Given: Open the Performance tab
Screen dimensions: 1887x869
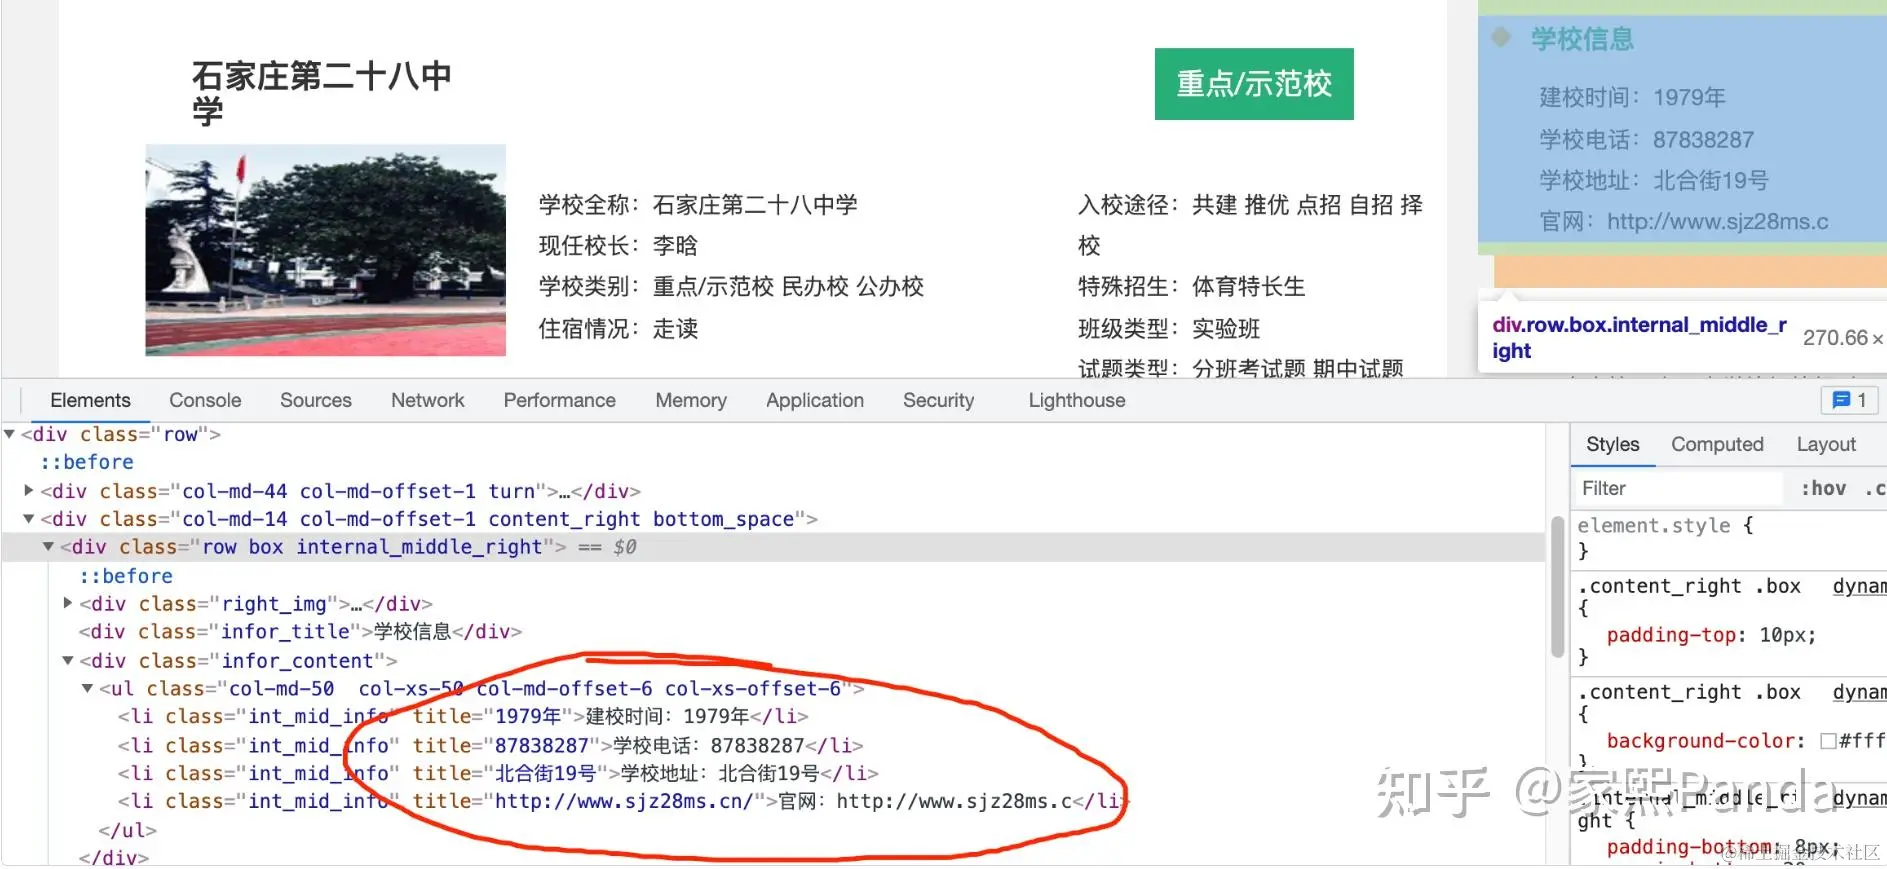Looking at the screenshot, I should pyautogui.click(x=560, y=400).
